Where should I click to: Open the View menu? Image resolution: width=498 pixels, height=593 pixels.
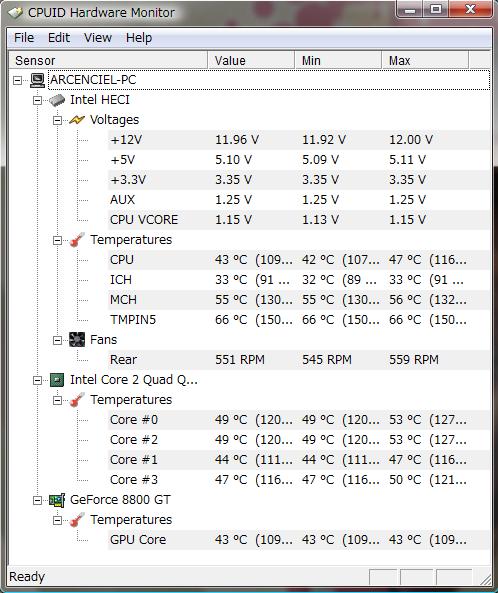98,38
